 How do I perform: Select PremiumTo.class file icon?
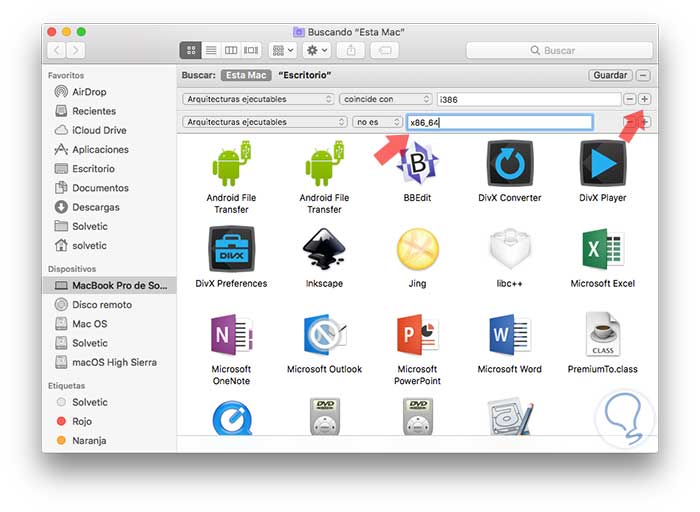pyautogui.click(x=603, y=334)
